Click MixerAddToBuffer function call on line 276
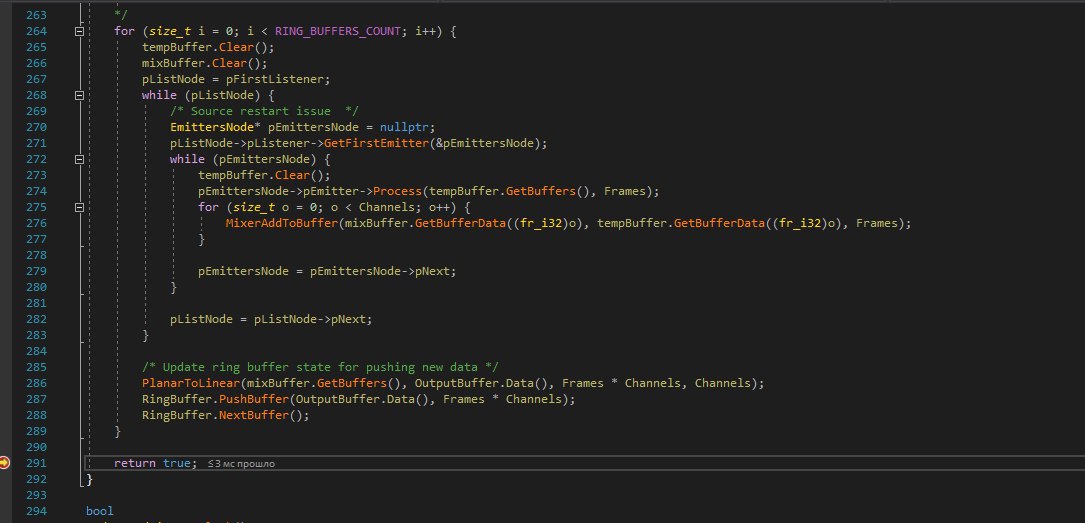 (282, 223)
